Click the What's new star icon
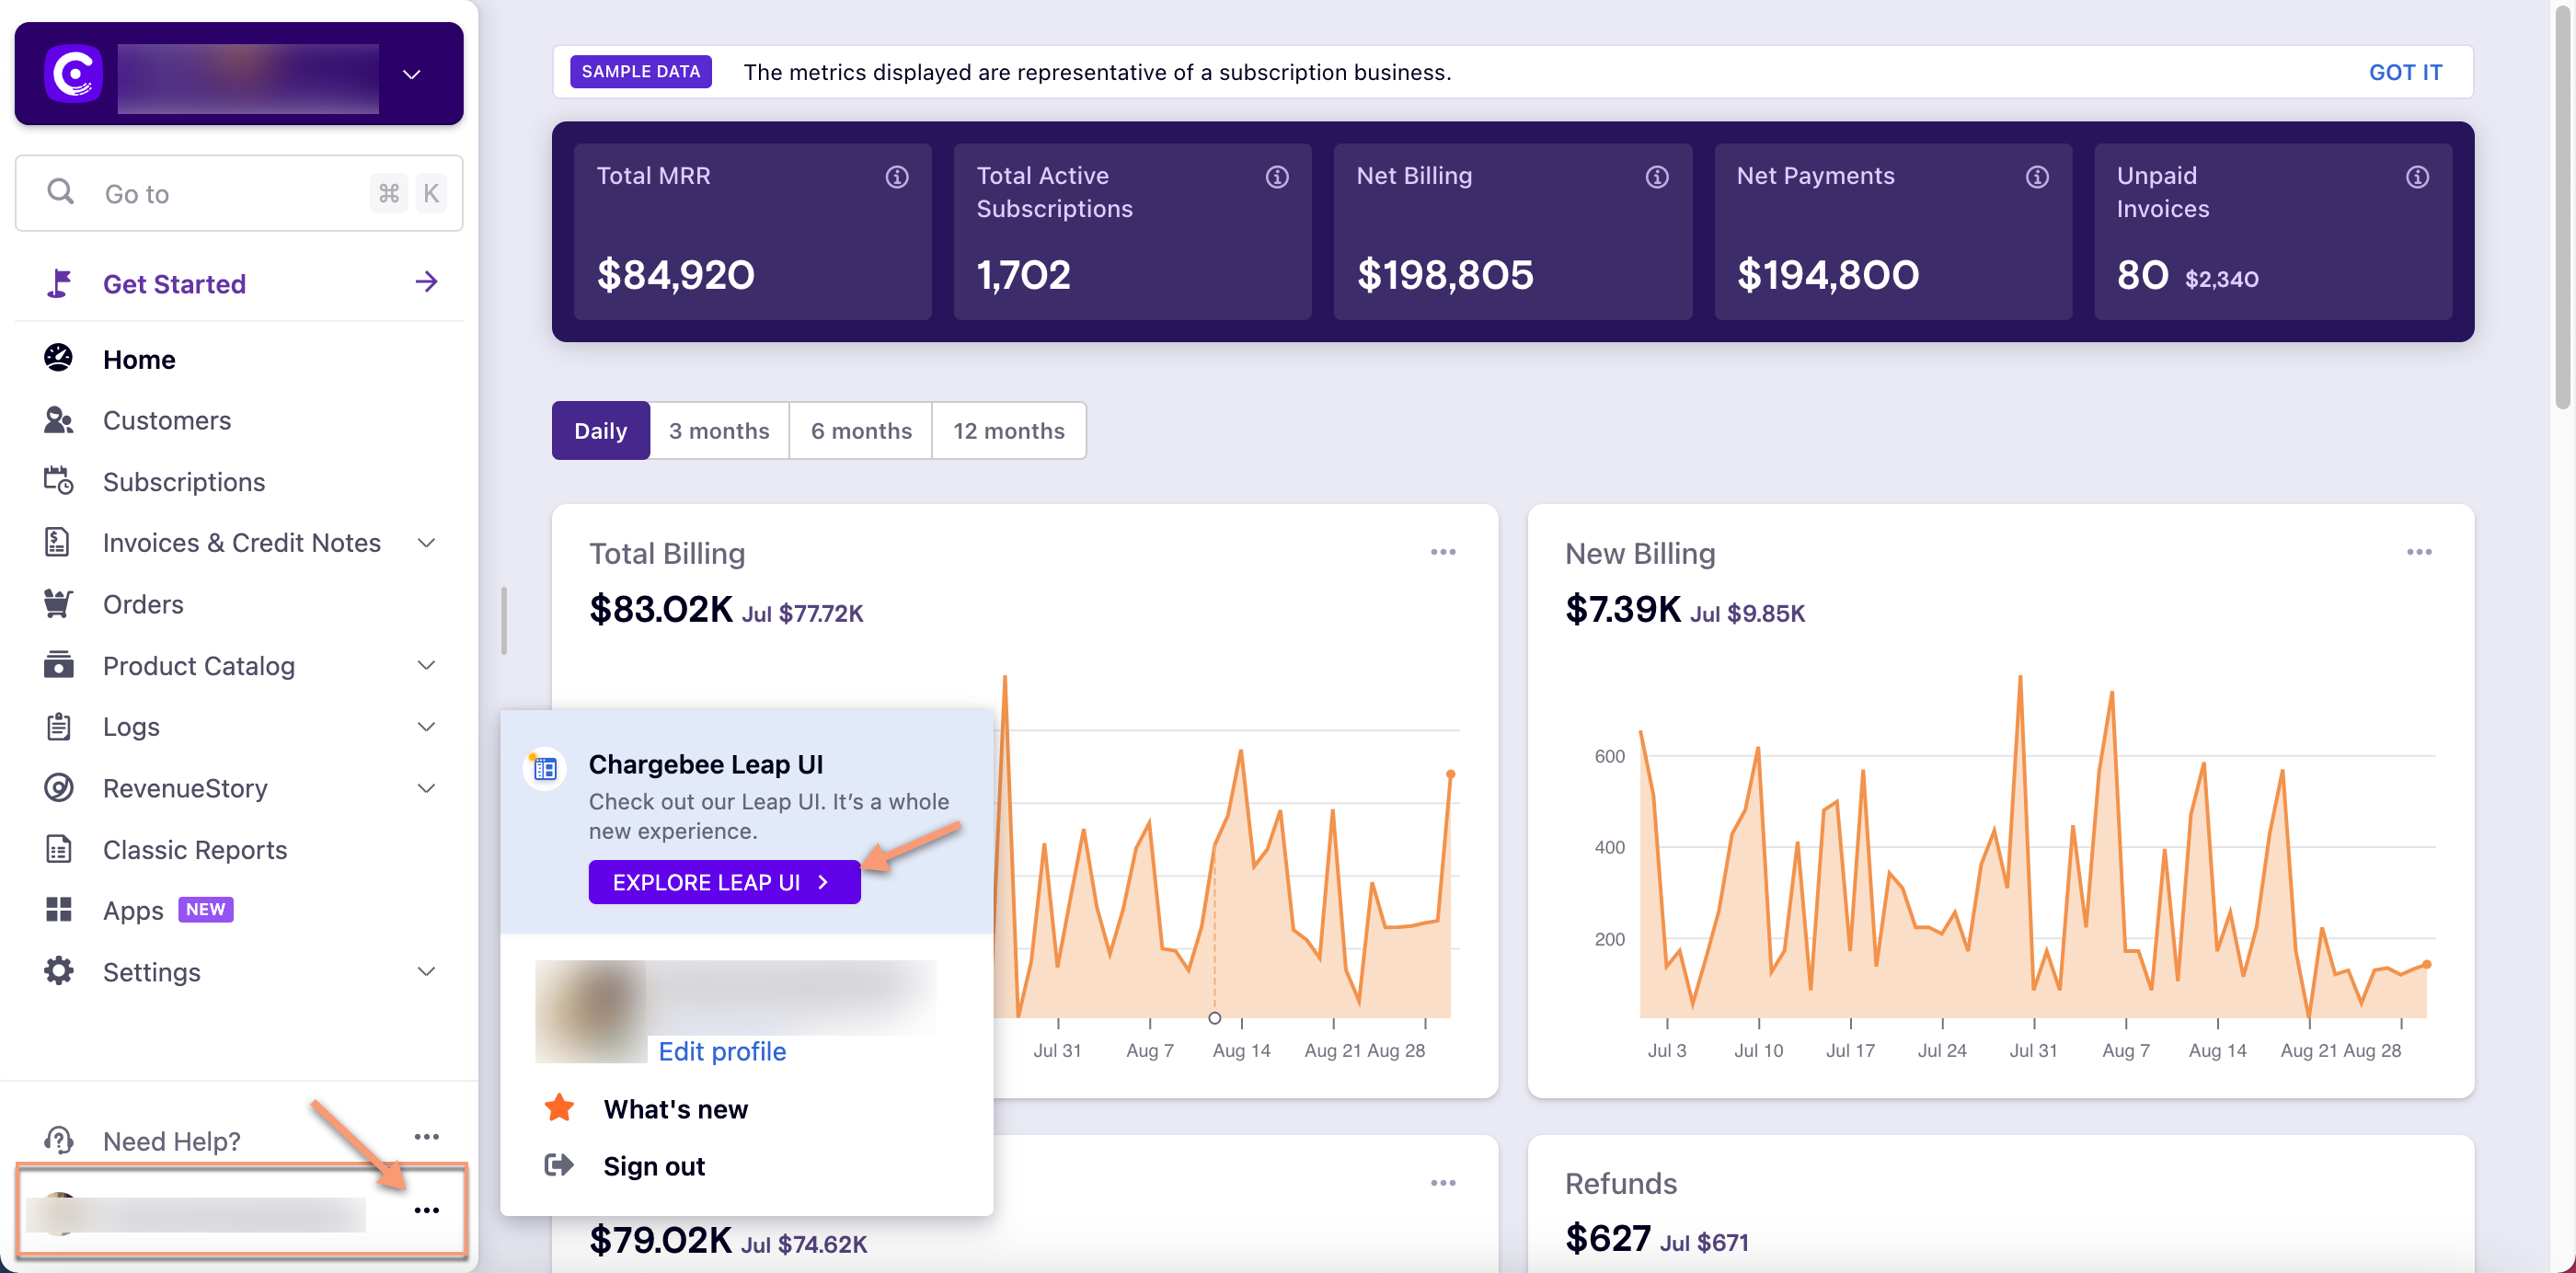 (559, 1107)
